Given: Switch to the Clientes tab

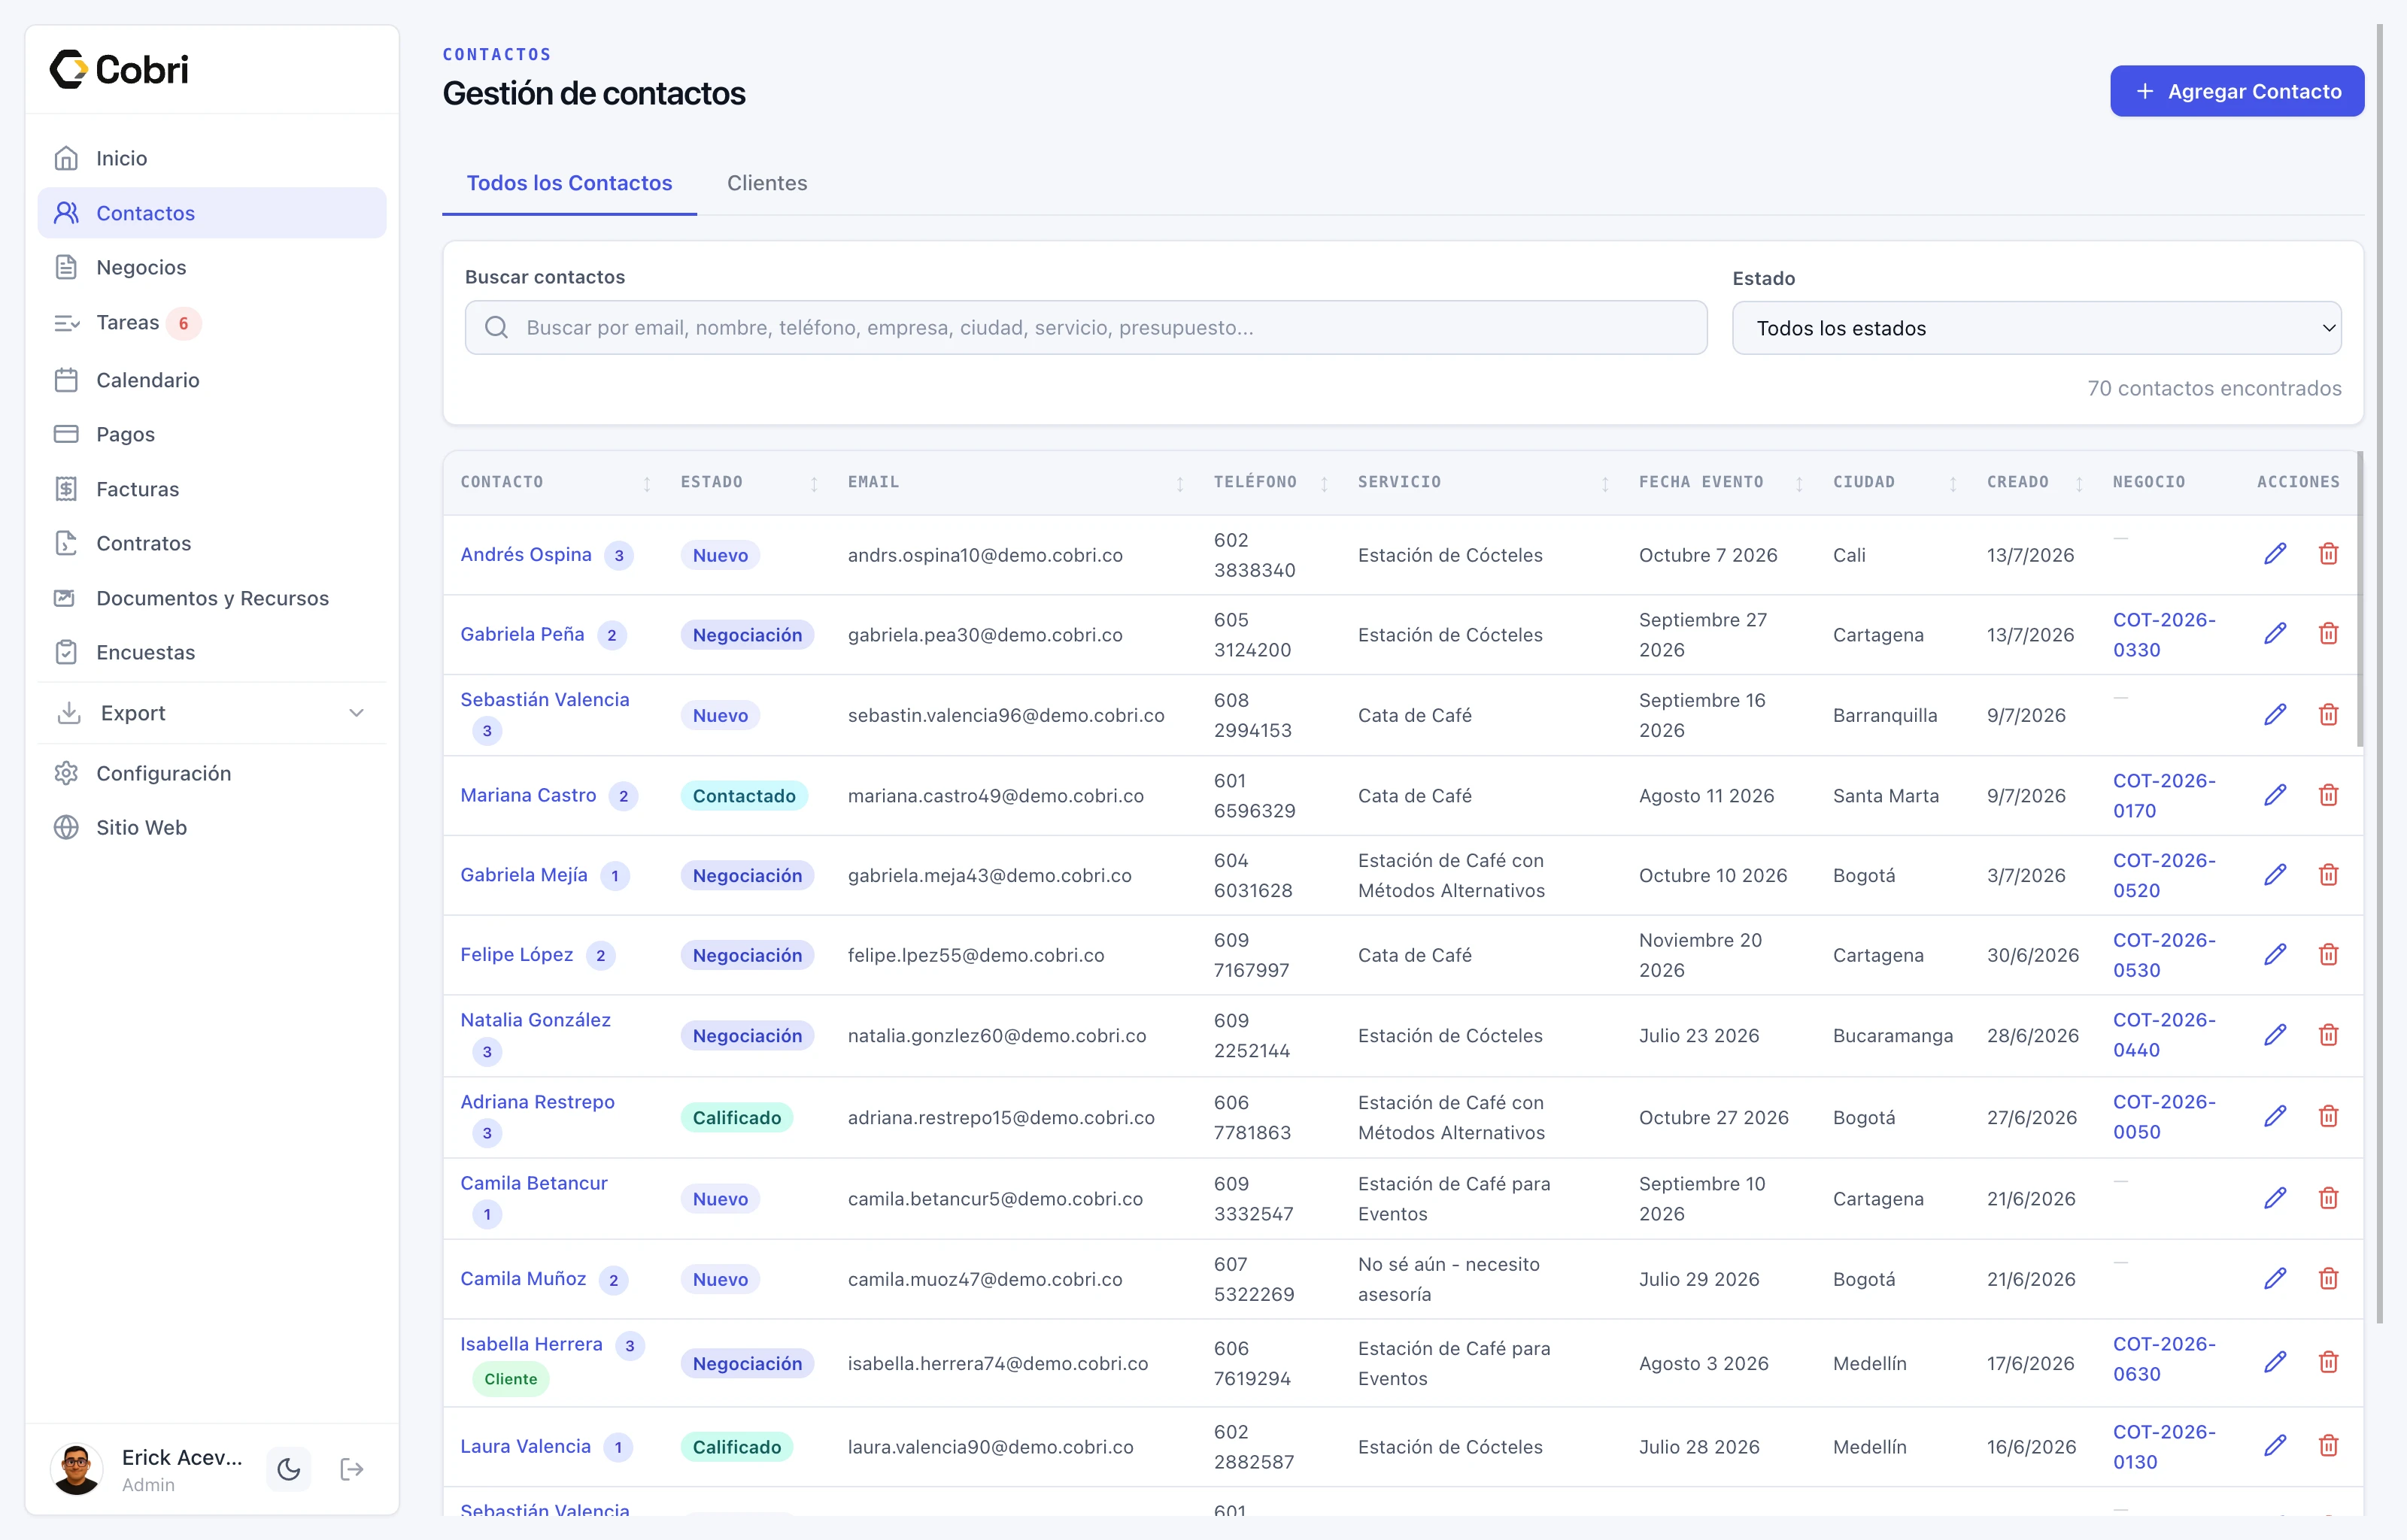Looking at the screenshot, I should [x=767, y=183].
